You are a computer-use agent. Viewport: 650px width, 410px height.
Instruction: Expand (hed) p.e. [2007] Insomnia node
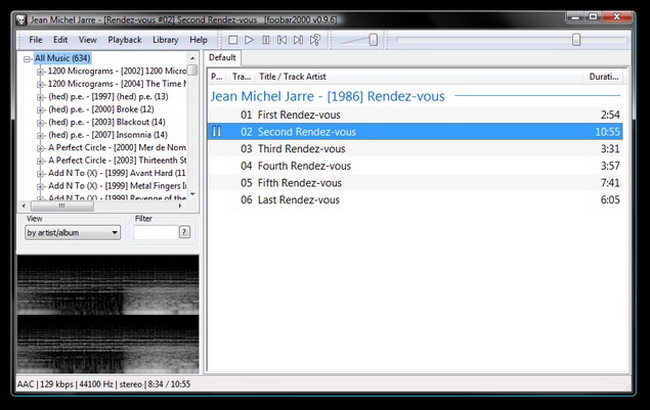(40, 136)
